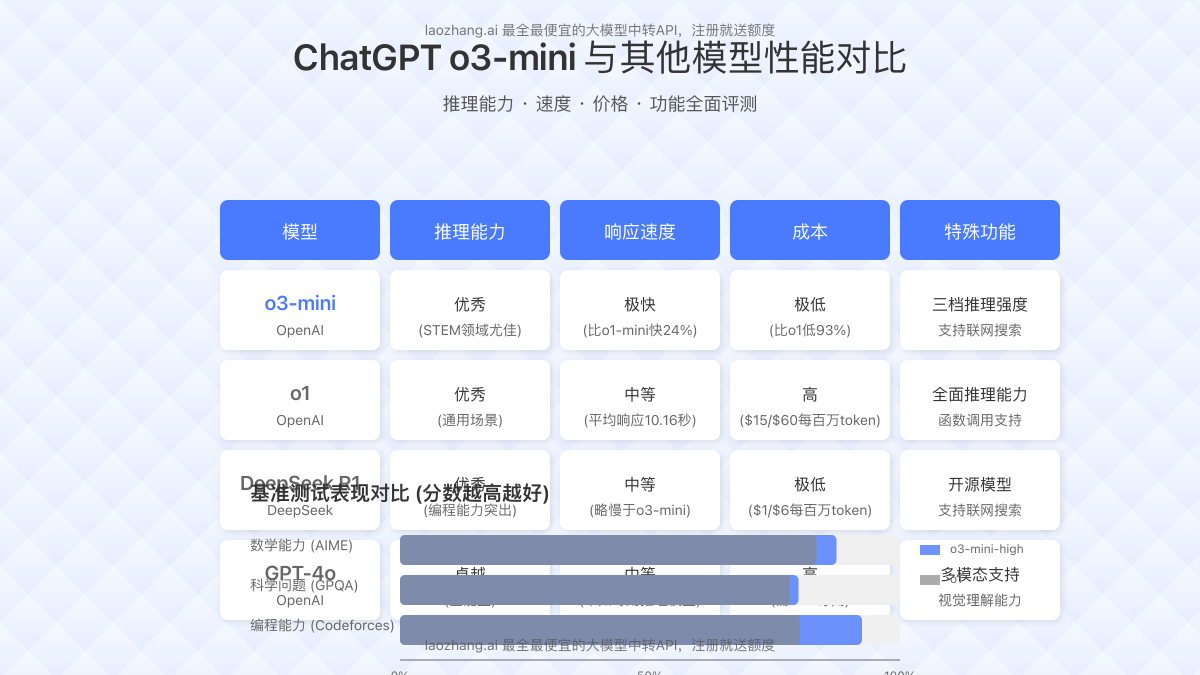Click the 数学能力 (AIME) label
1200x675 pixels.
(x=301, y=545)
